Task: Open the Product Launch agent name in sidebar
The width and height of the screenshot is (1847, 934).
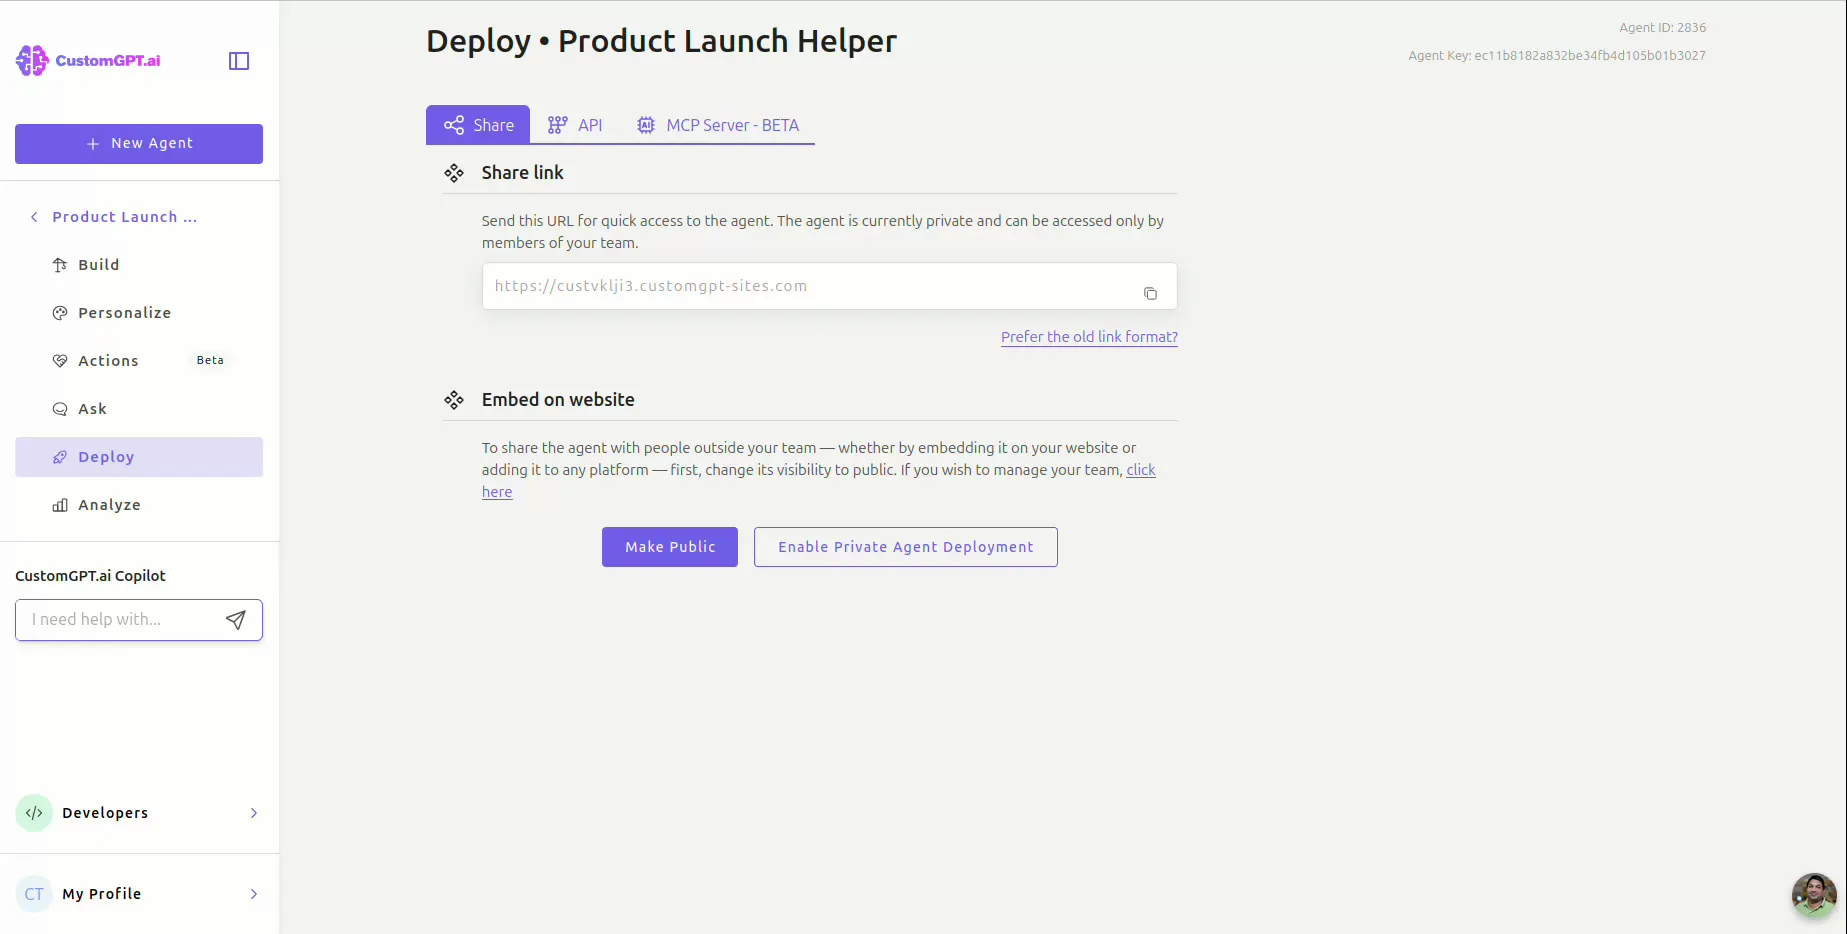Action: [x=124, y=217]
